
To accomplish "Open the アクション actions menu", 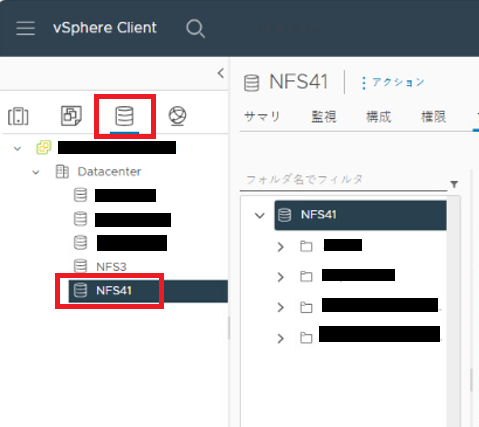I will (392, 82).
